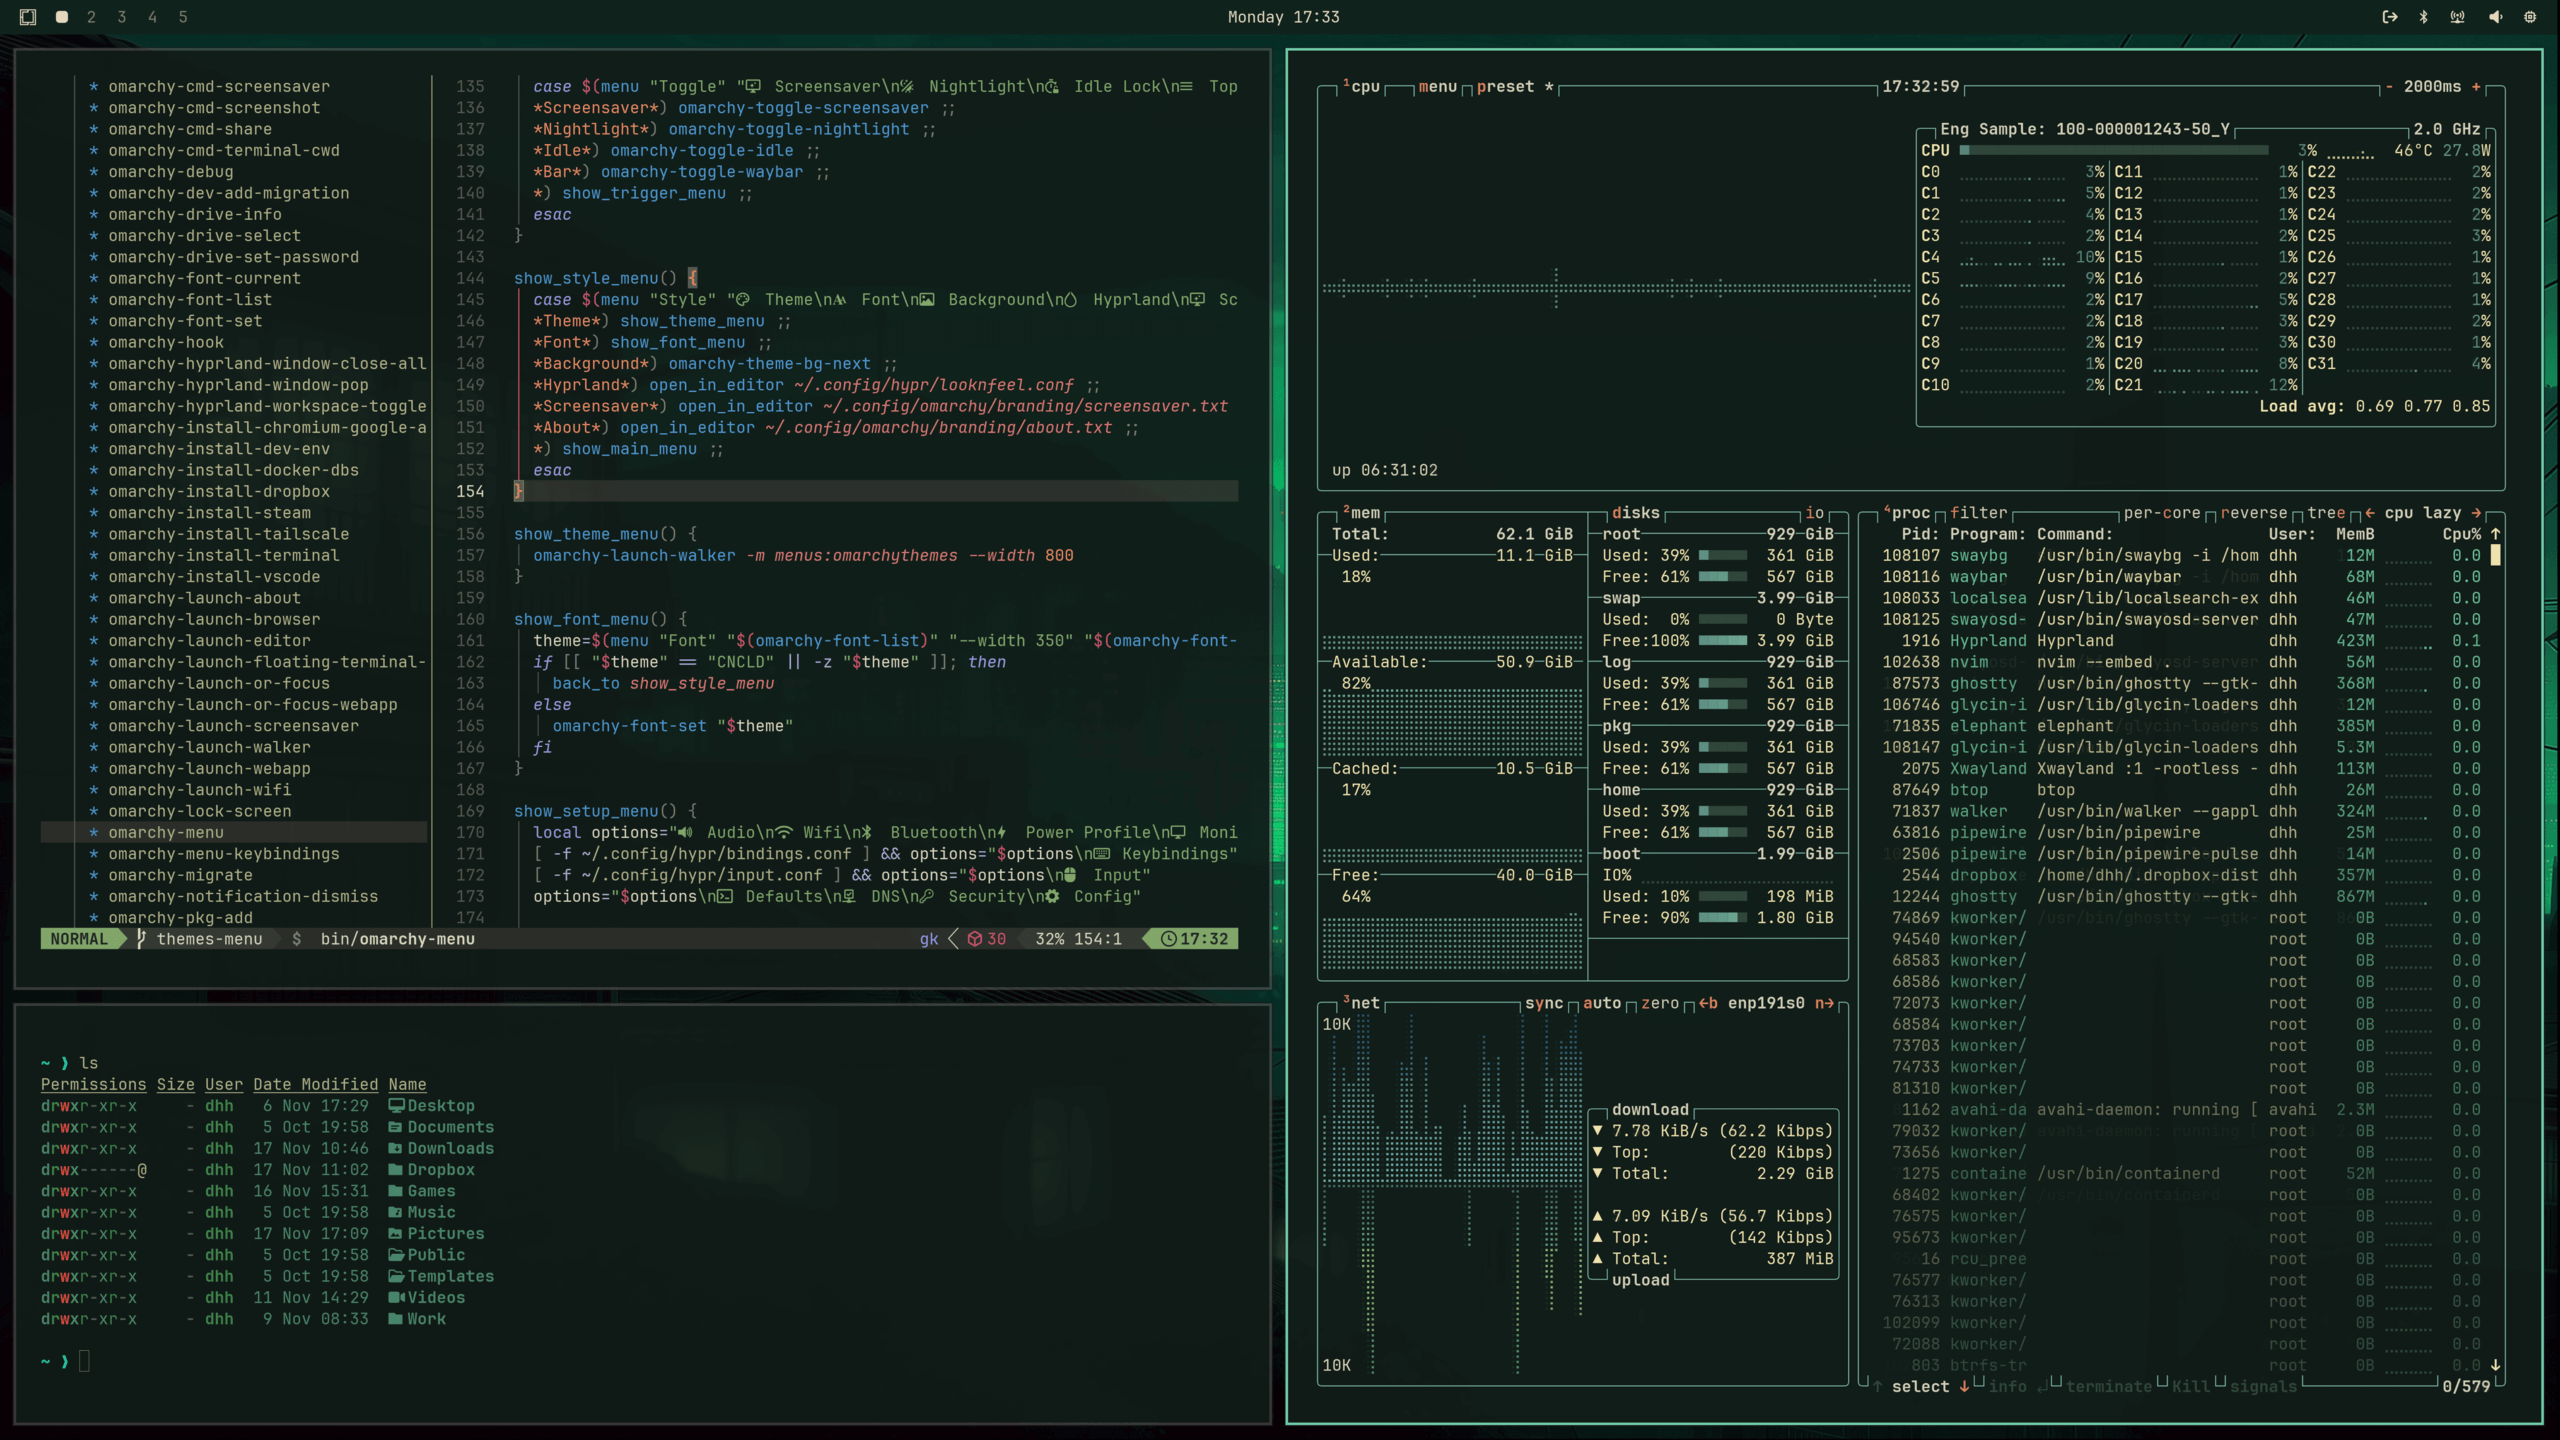Open the CPU chip icon in the top bar
2560x1440 pixels.
(2530, 17)
